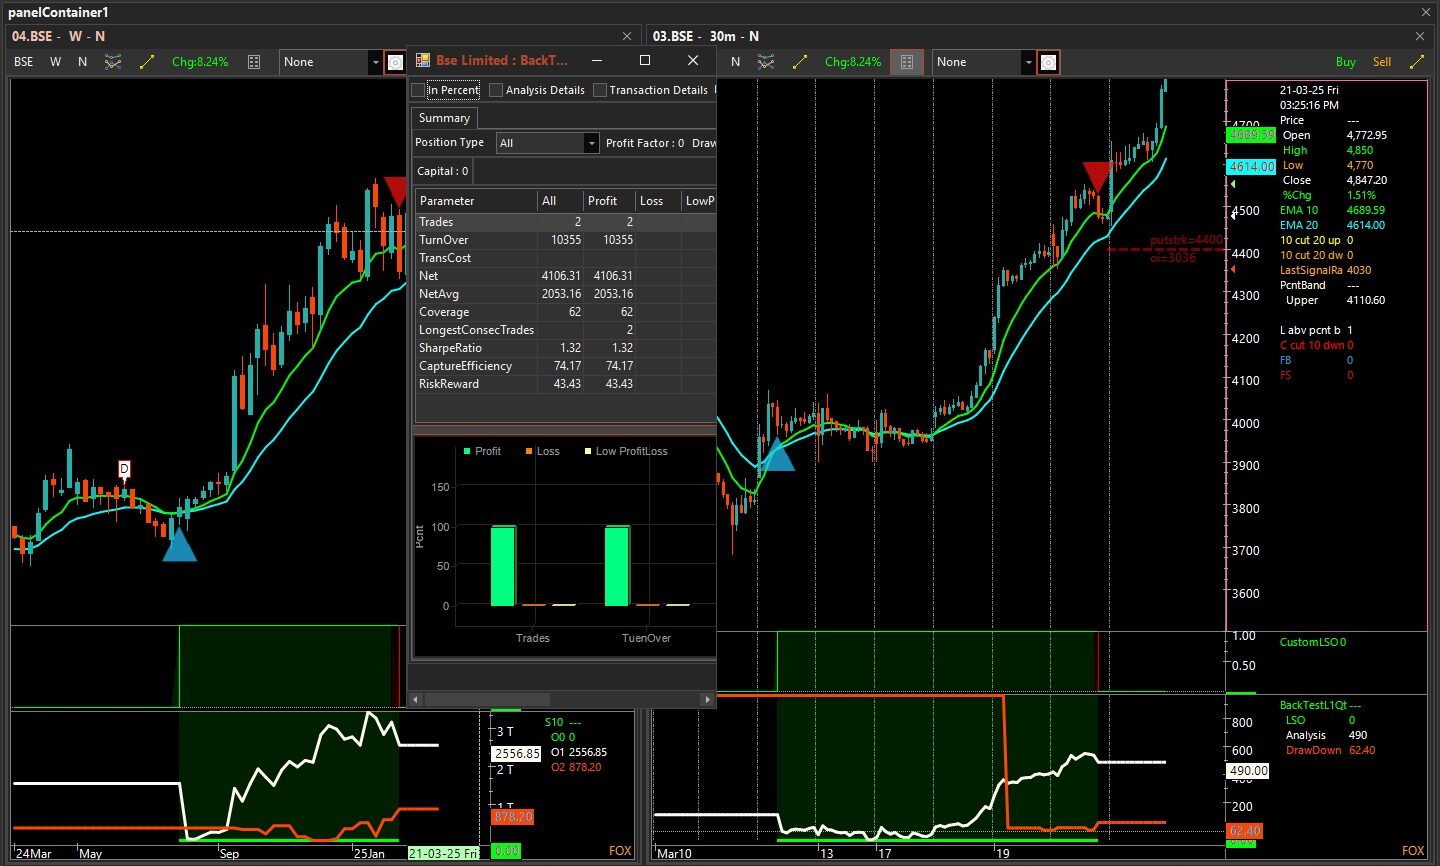Select the Net row in summary table

tap(565, 276)
